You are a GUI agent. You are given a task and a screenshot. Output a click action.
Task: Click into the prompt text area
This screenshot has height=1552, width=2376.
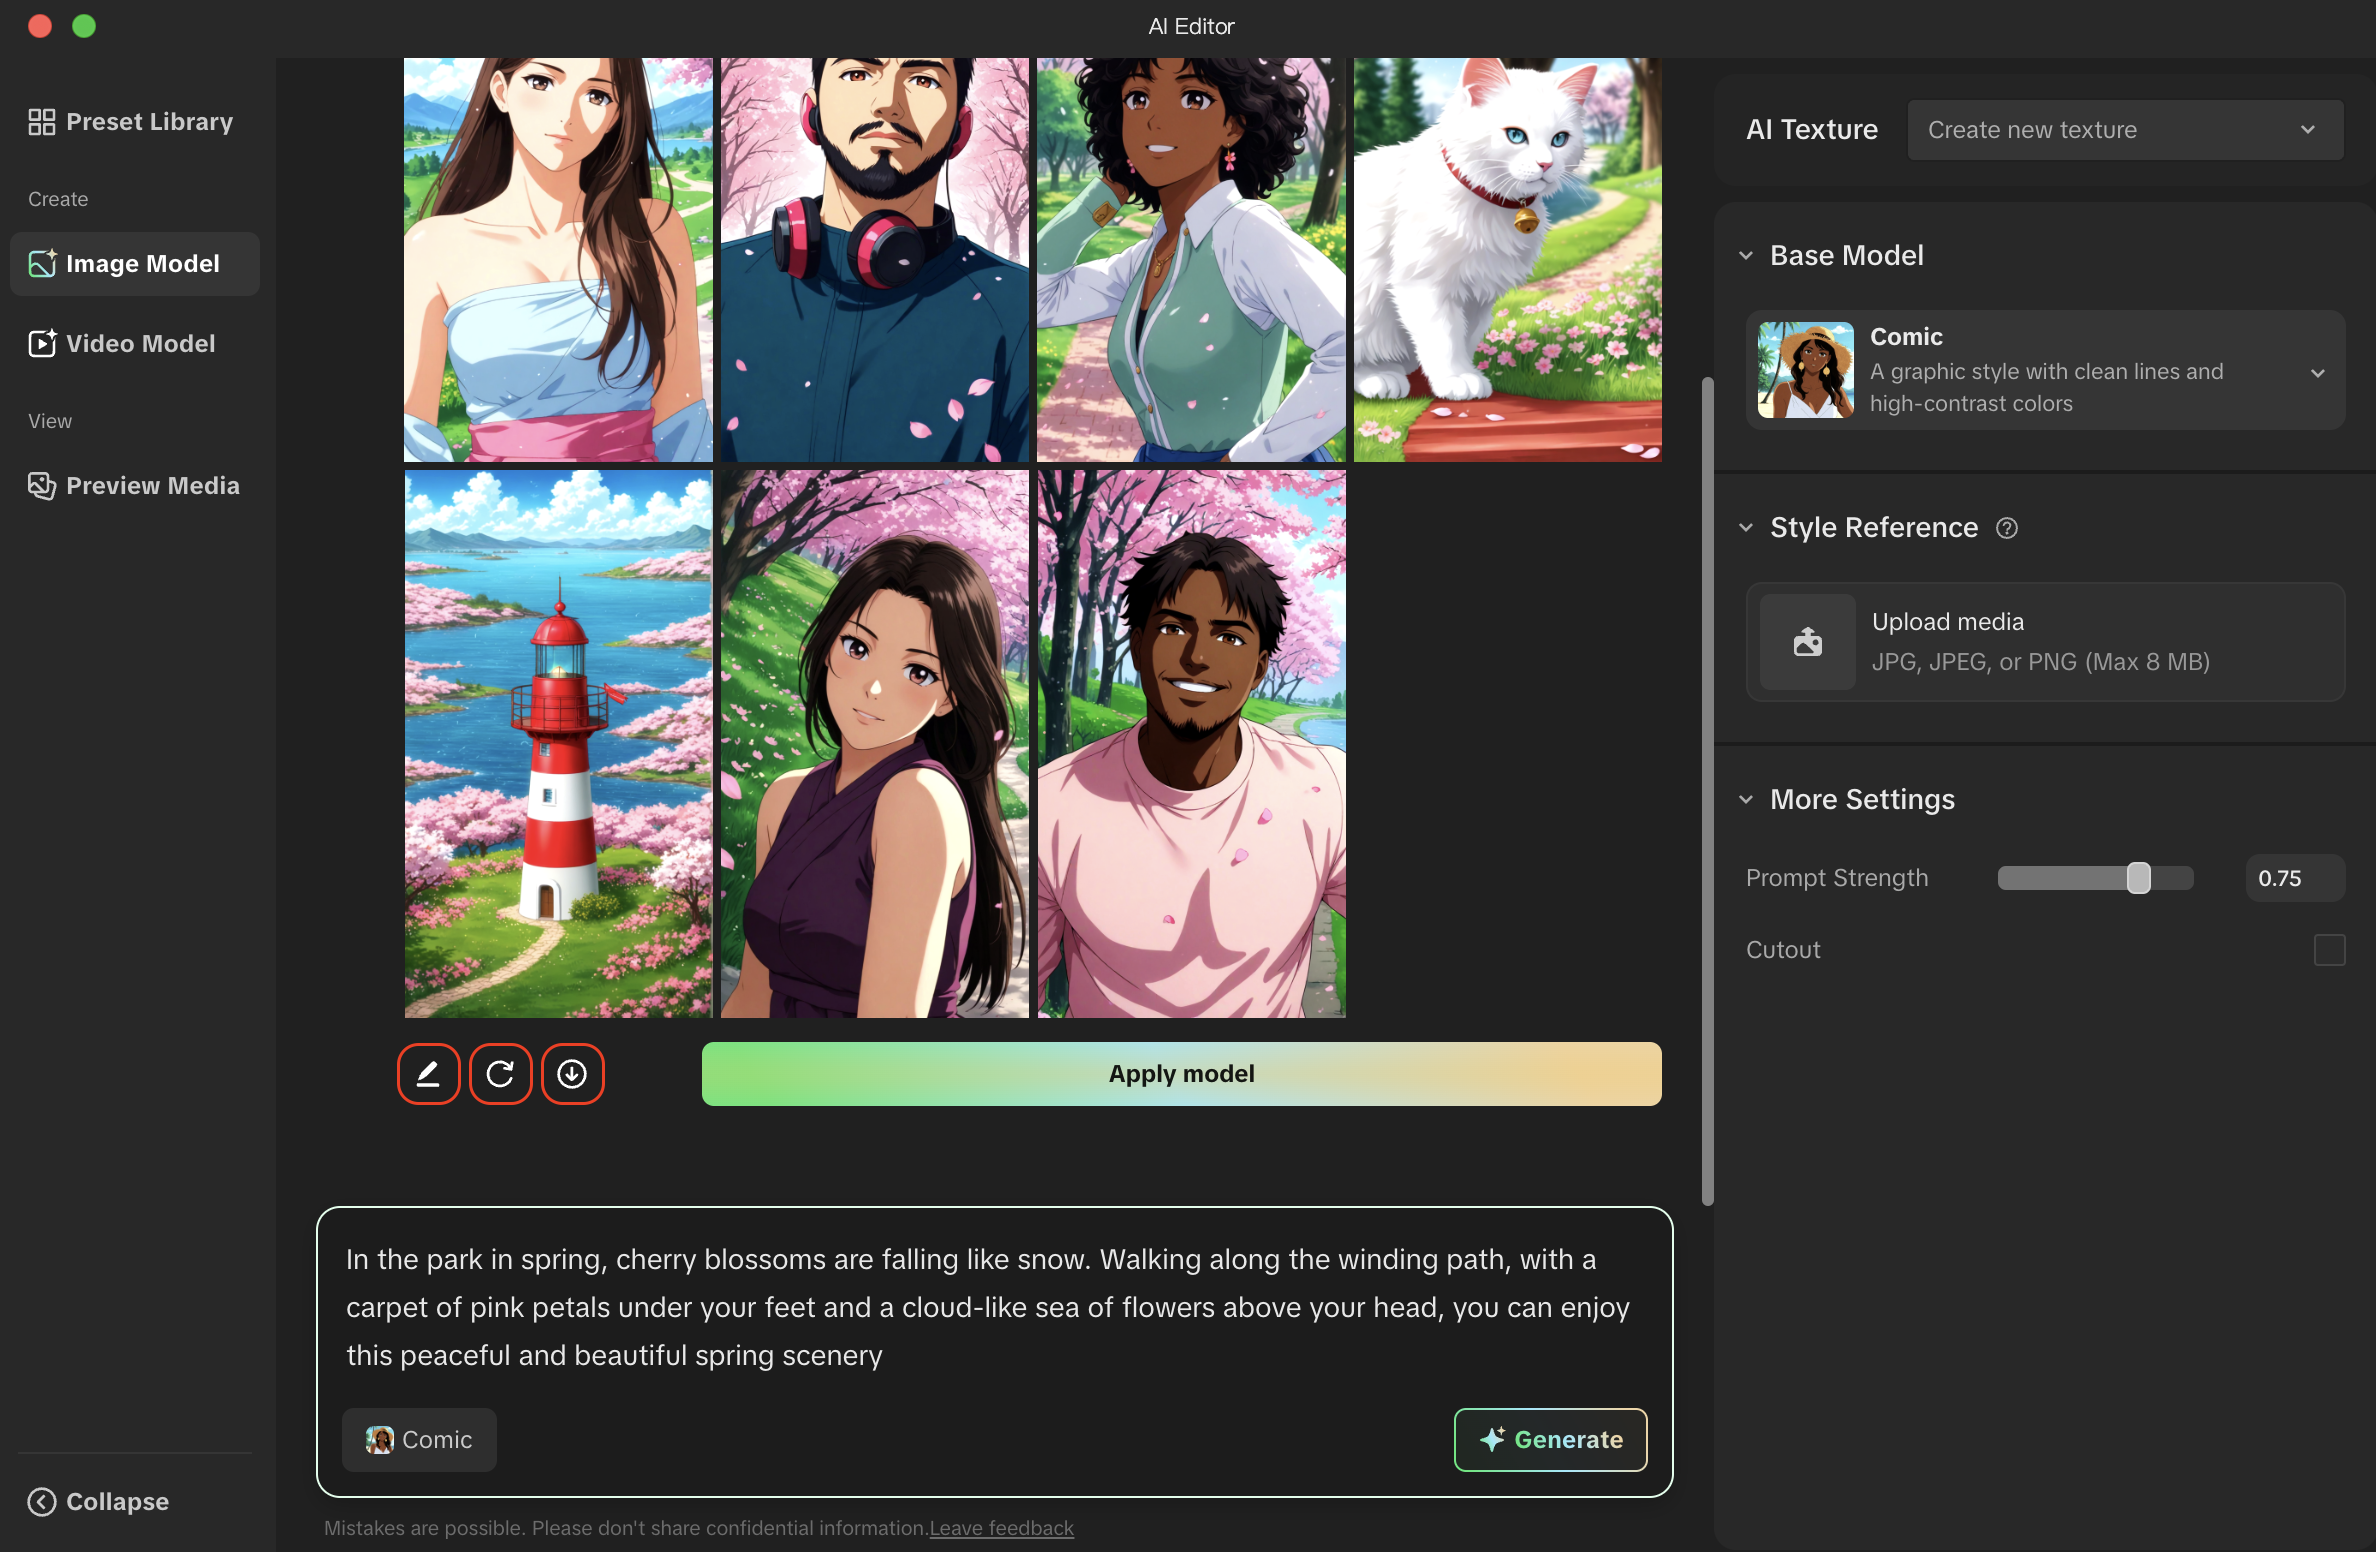pos(990,1307)
